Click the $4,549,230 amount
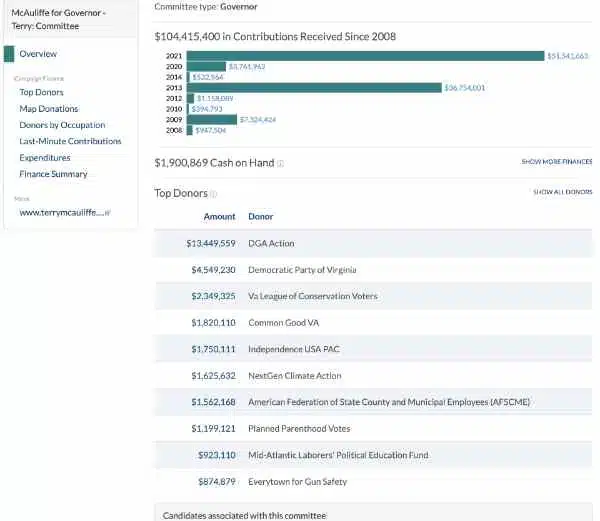This screenshot has height=521, width=600. [214, 270]
